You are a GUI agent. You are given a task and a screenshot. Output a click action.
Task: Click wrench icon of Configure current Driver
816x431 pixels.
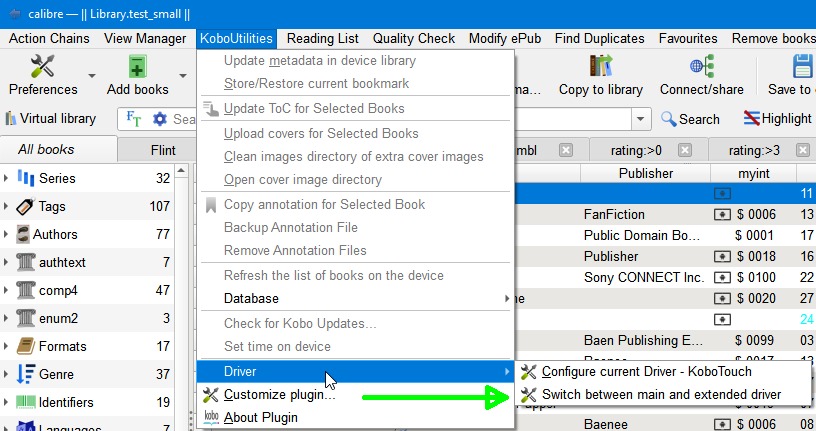528,372
